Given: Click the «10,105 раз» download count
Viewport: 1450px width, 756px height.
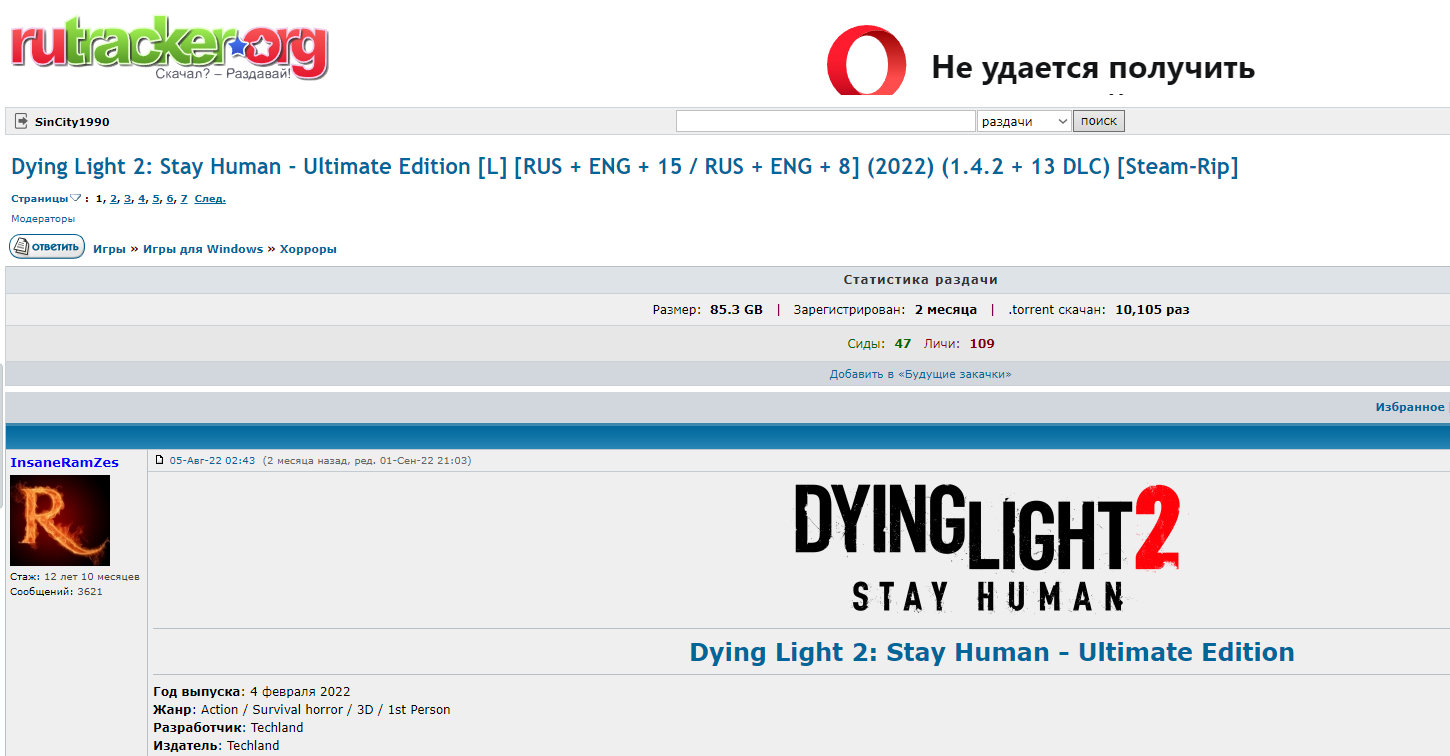Looking at the screenshot, I should point(1152,310).
